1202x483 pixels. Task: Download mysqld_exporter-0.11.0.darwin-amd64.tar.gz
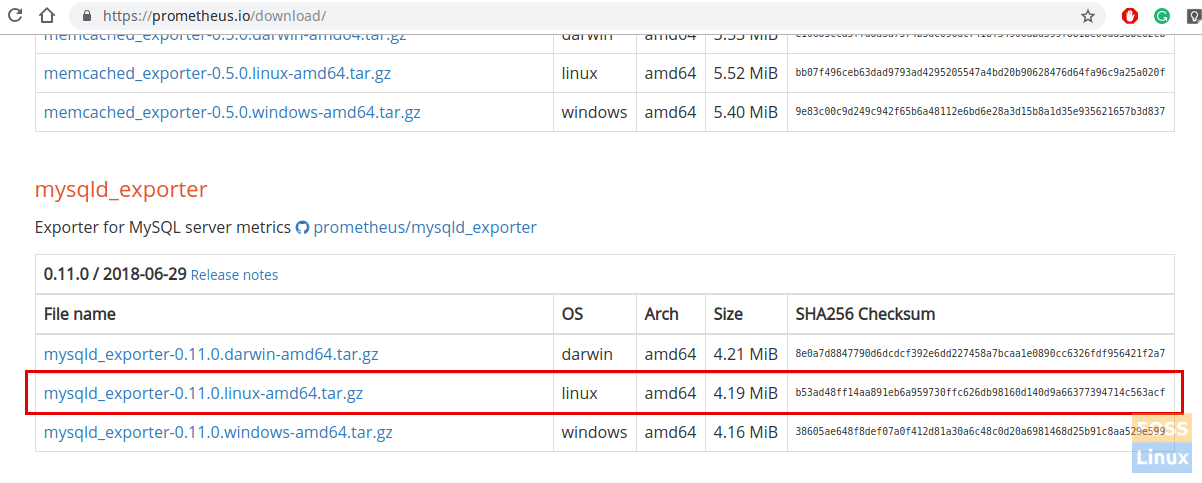tap(211, 354)
